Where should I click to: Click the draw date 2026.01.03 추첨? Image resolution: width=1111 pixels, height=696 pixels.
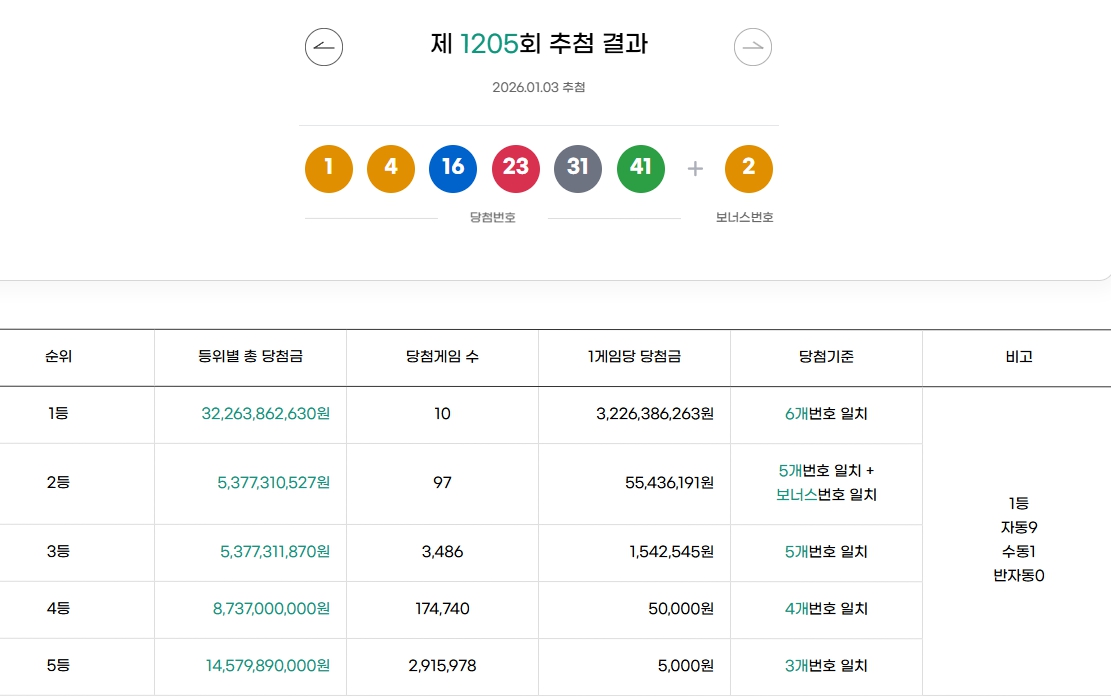click(x=538, y=87)
